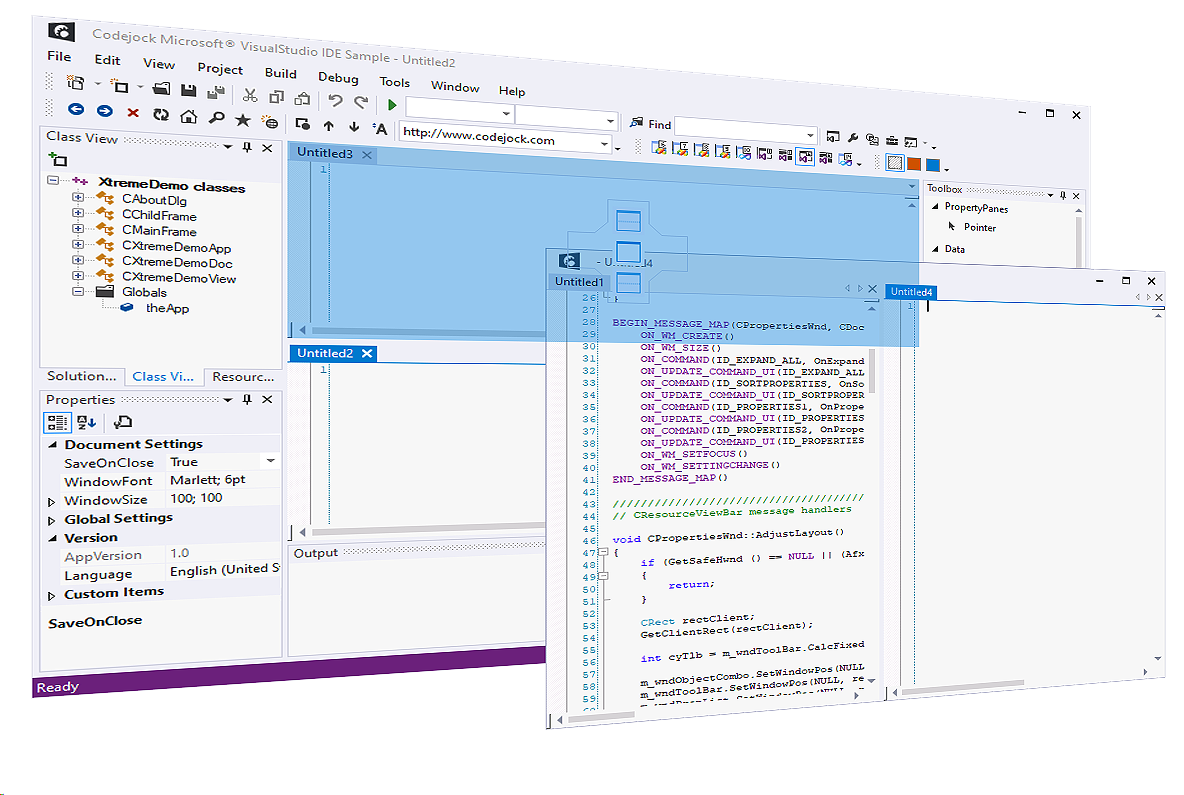This screenshot has width=1184, height=795.
Task: Toggle Alphabetical sort in Properties toolbar
Action: 87,422
